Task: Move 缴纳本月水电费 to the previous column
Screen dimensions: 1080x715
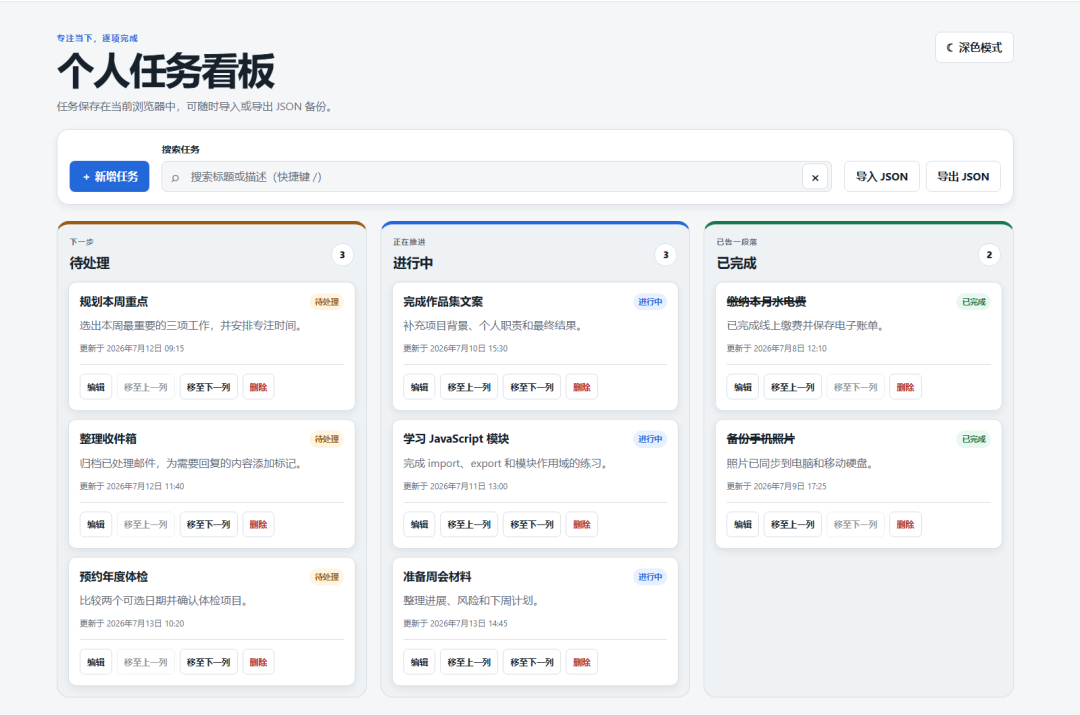Action: 793,387
